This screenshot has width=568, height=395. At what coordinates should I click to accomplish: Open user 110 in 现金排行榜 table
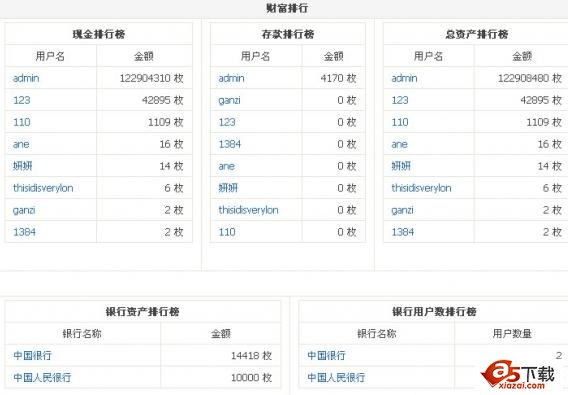(x=21, y=122)
